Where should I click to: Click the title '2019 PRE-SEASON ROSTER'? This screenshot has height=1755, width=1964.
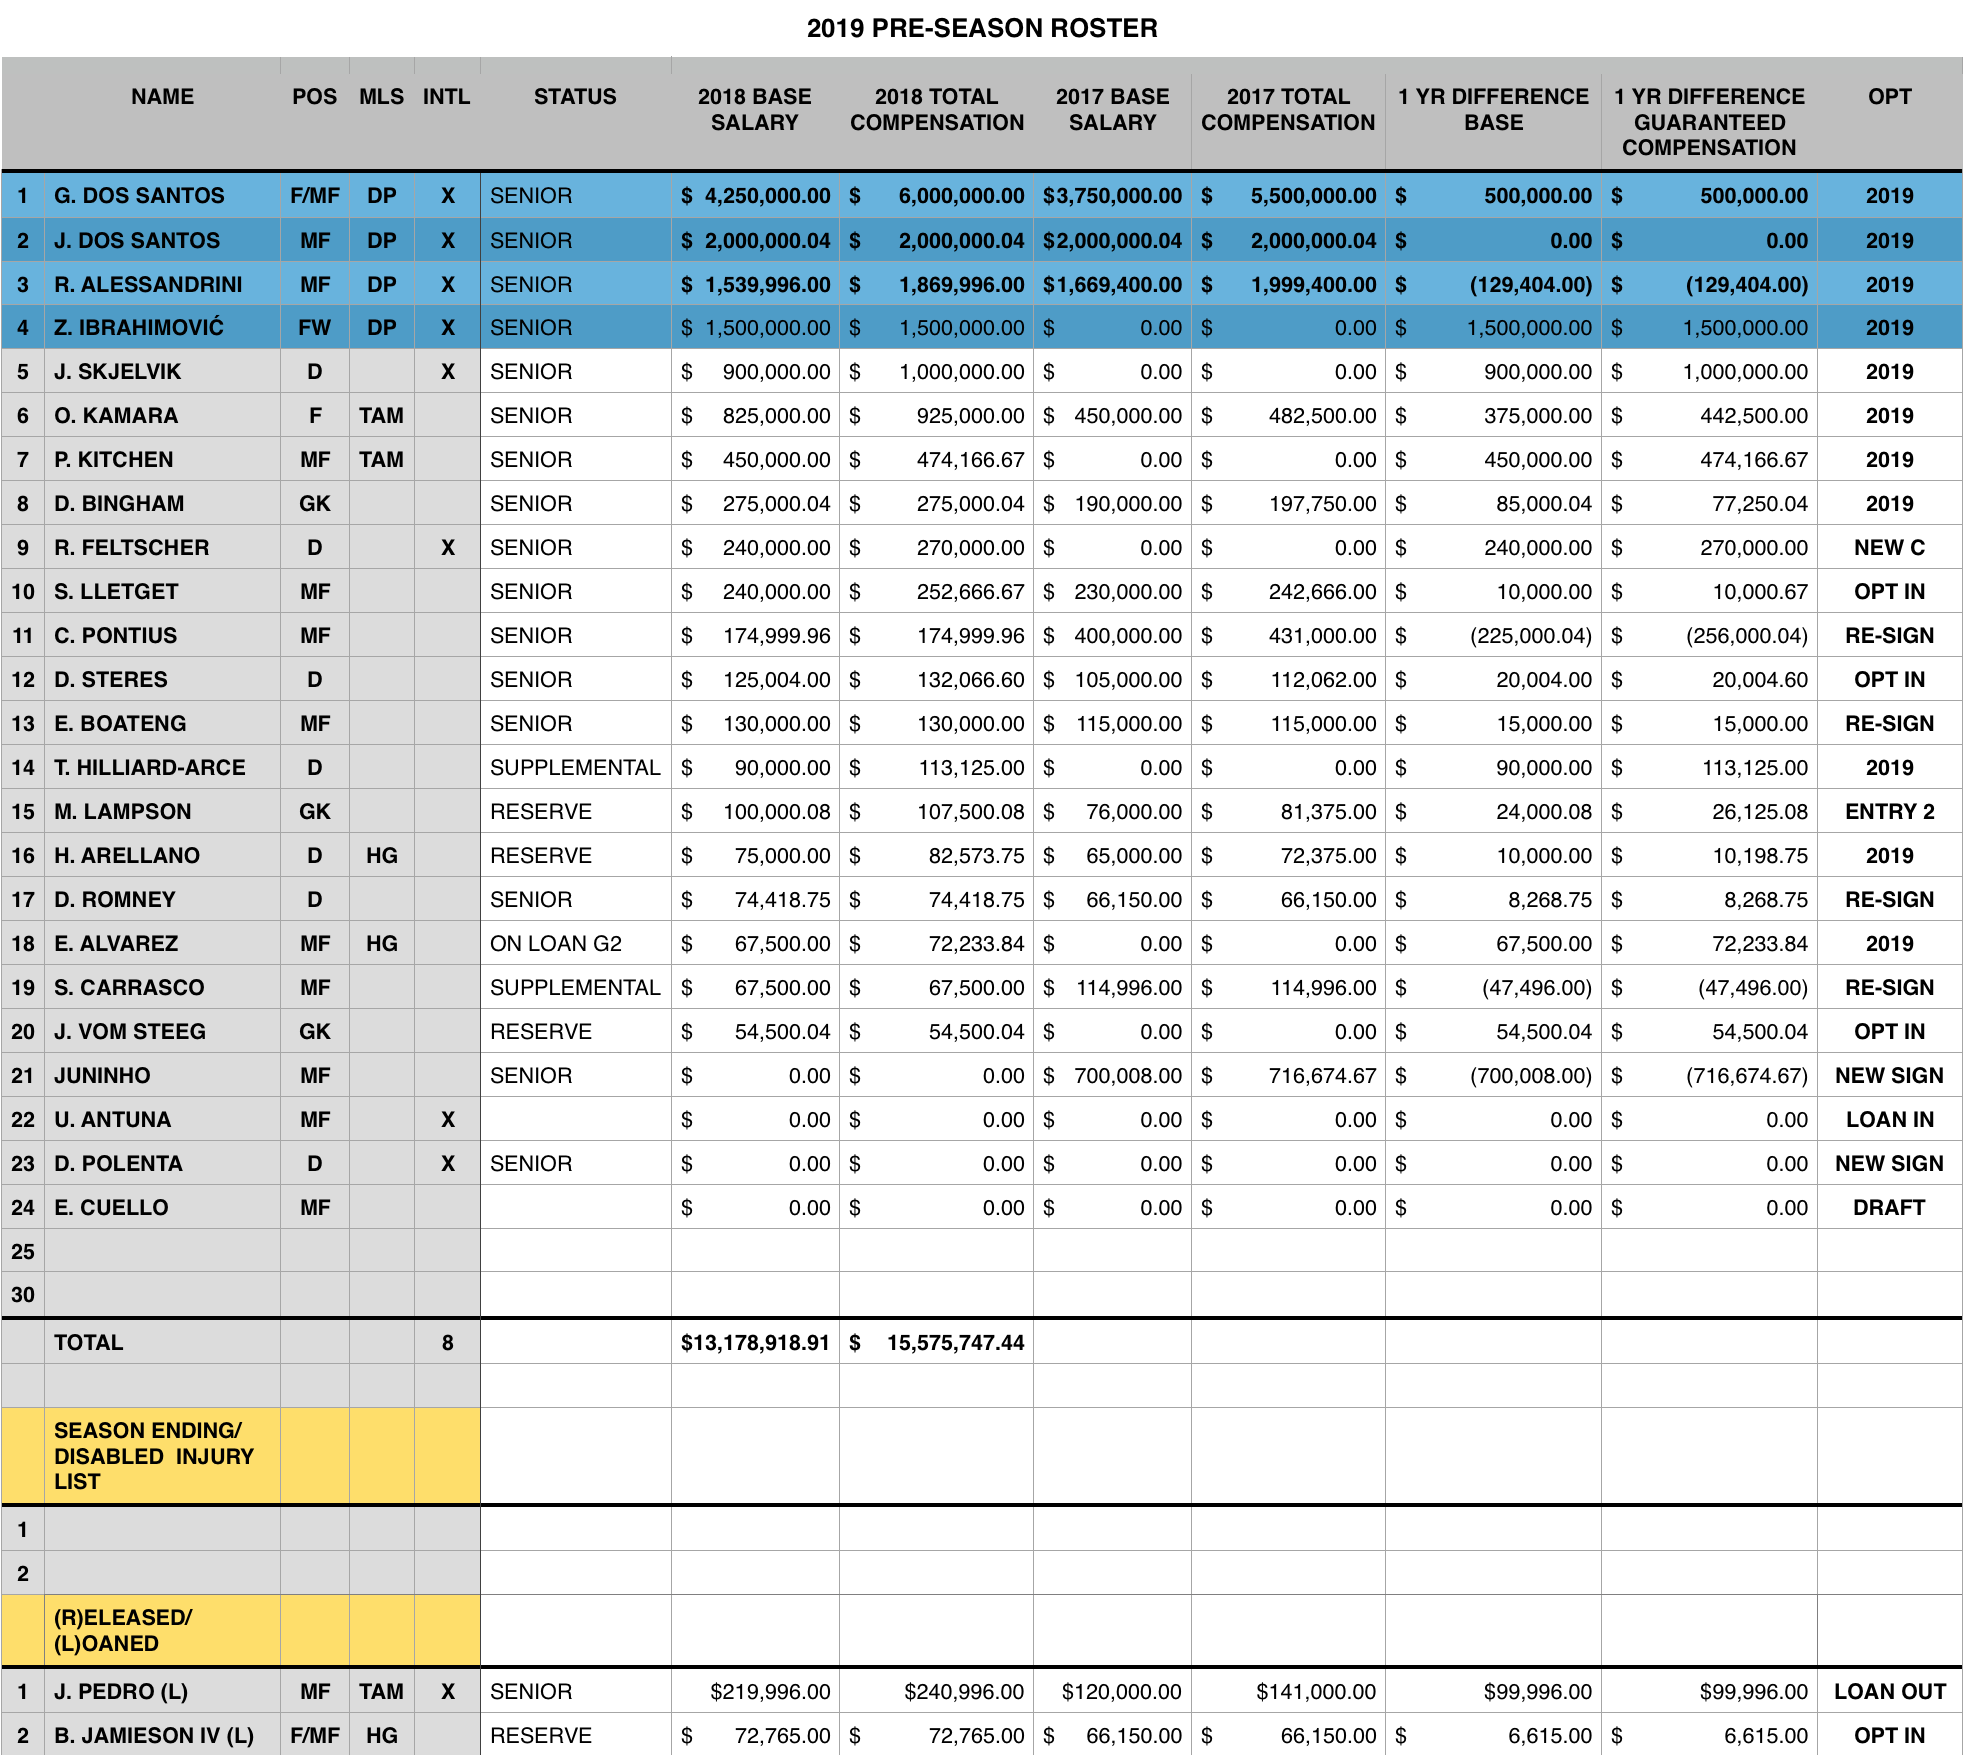coord(981,28)
